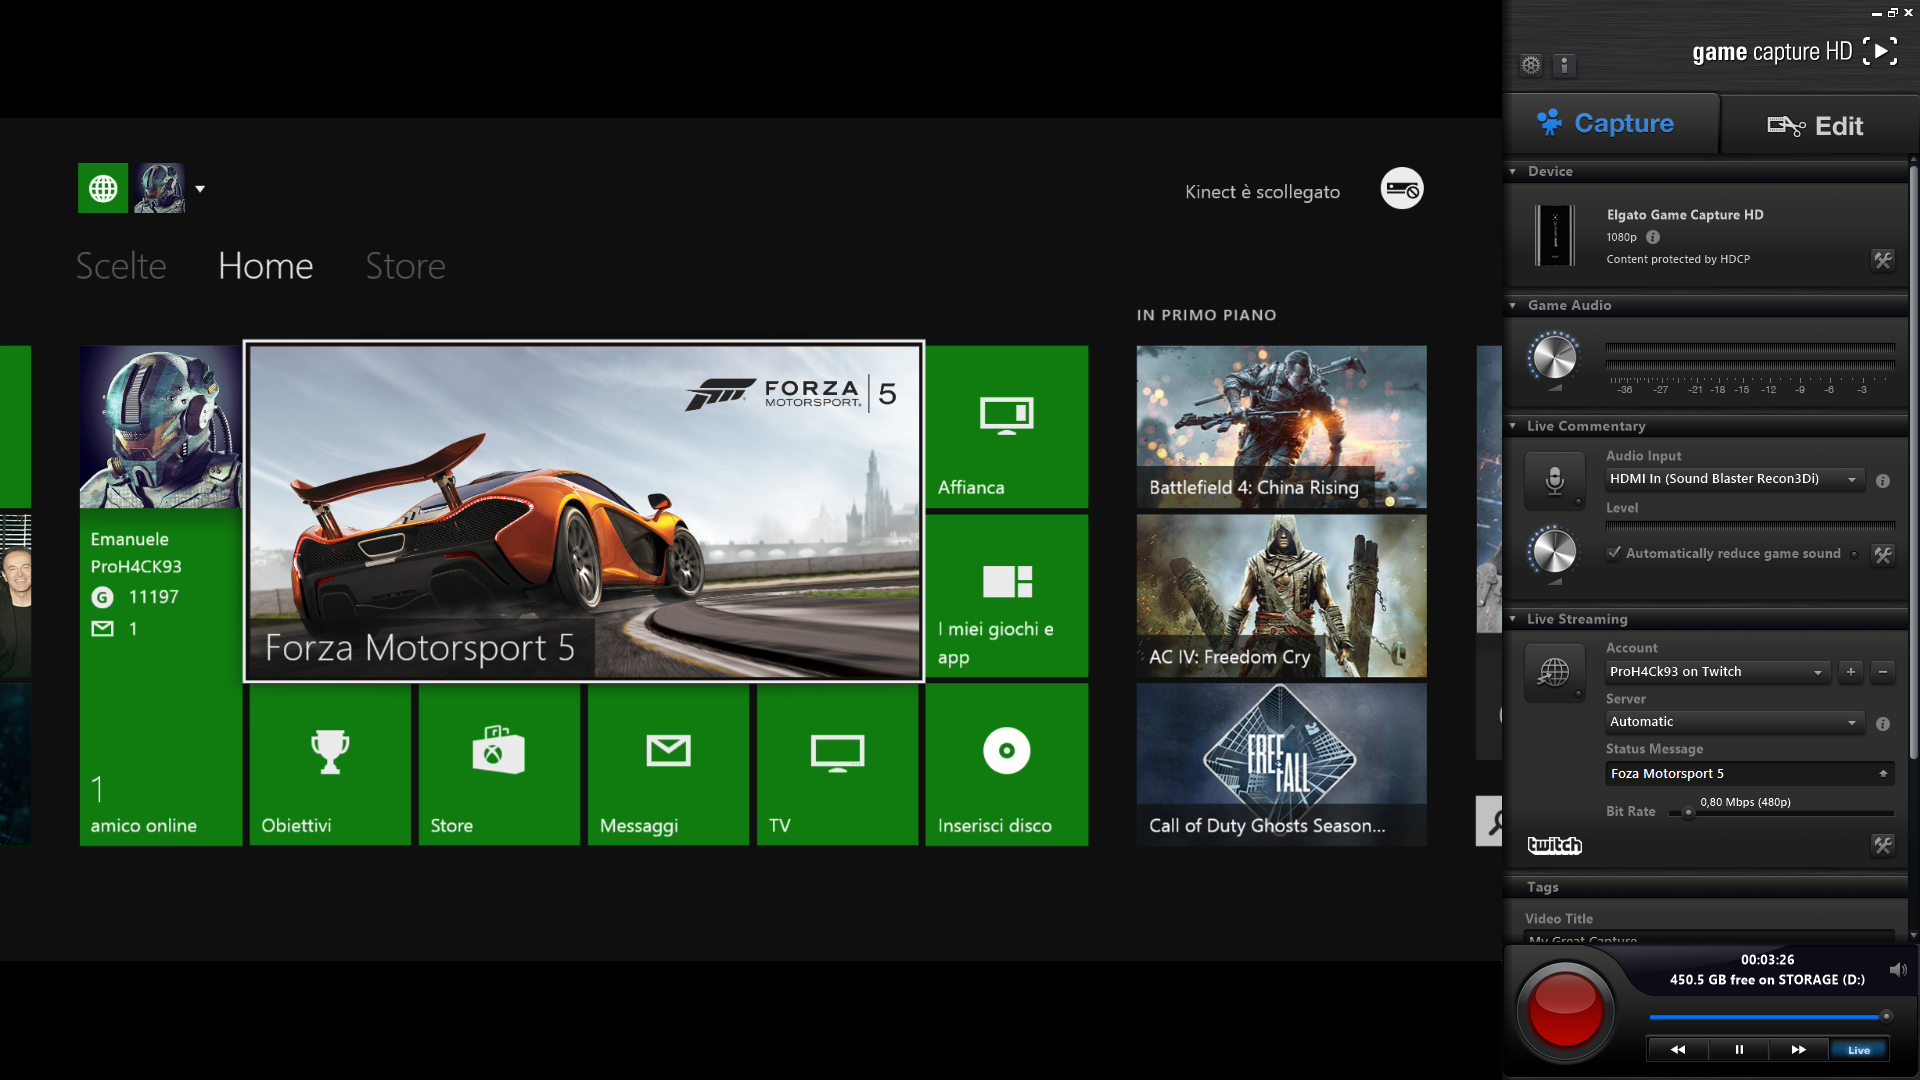The image size is (1920, 1080).
Task: Jump to Live playback
Action: point(1859,1050)
